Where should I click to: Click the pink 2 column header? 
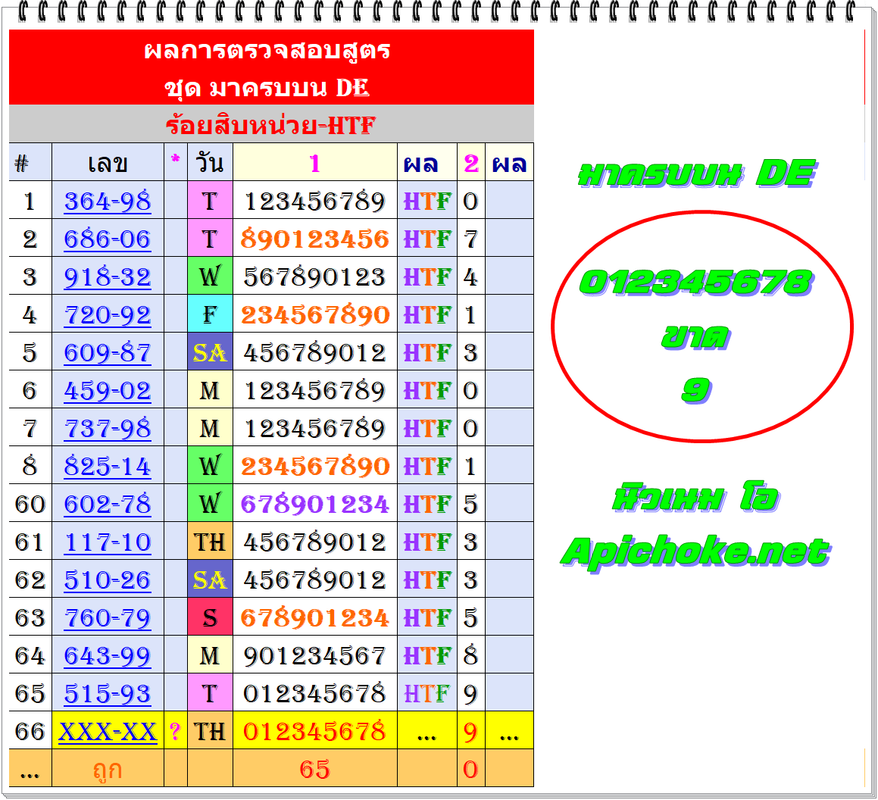471,163
